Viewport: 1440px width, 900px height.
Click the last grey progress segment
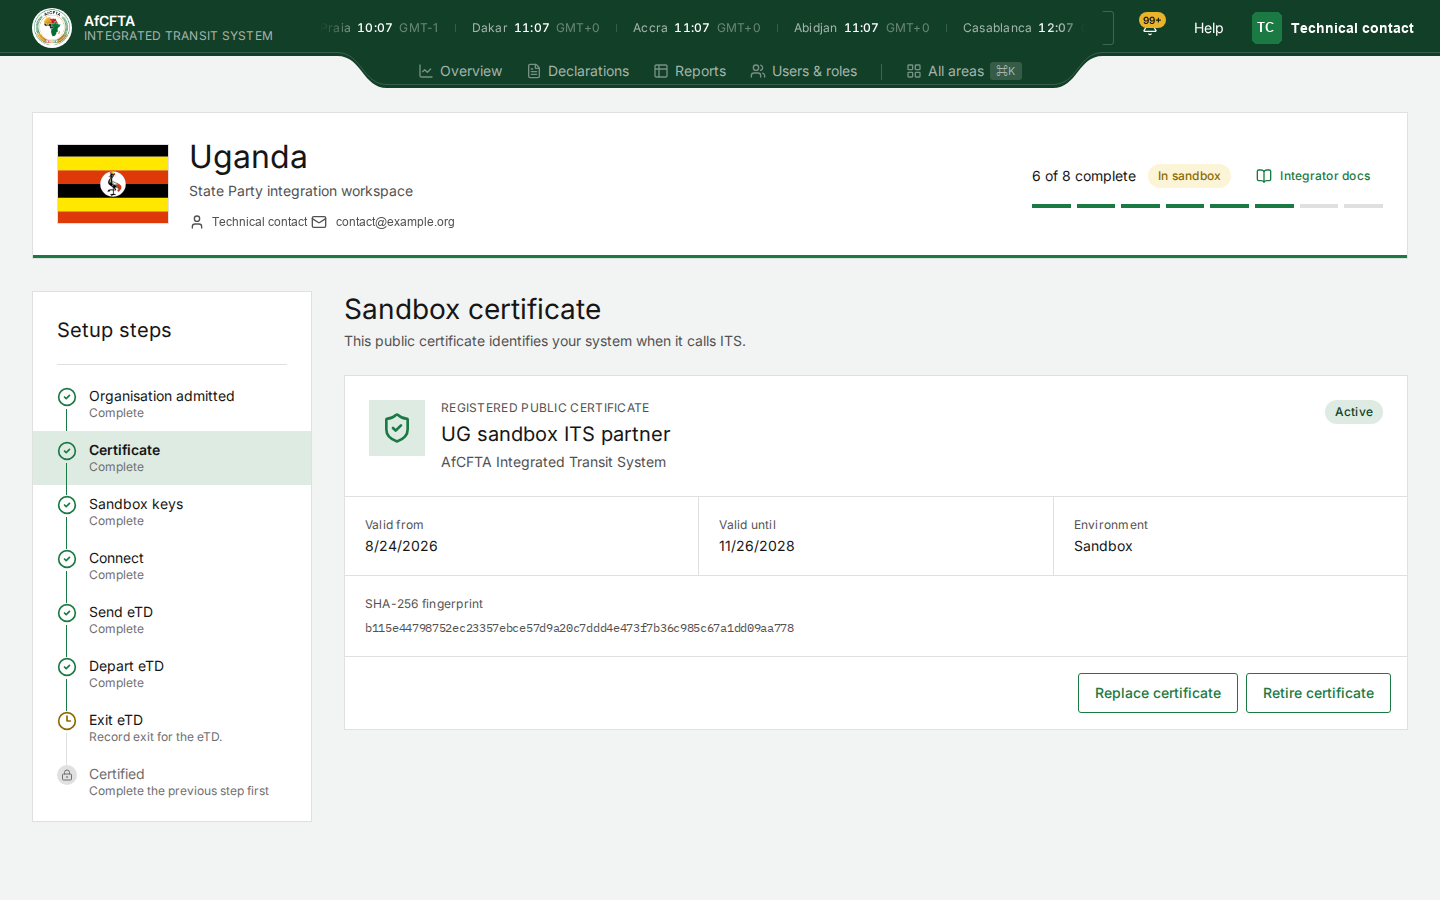pyautogui.click(x=1363, y=206)
